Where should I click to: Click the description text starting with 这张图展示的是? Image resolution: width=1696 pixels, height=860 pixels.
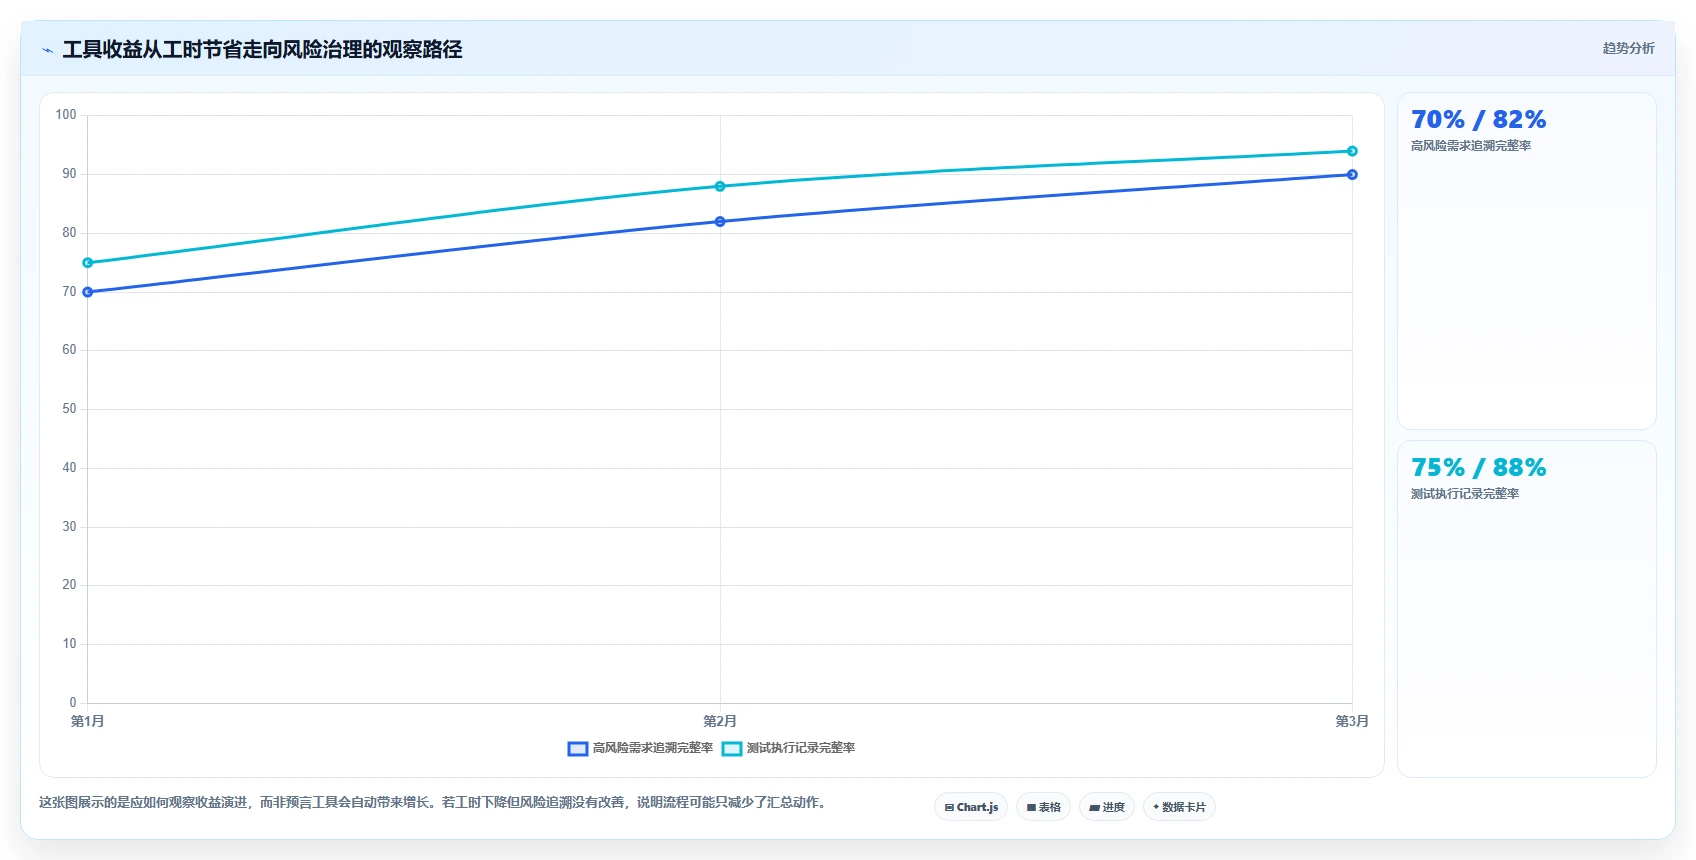pyautogui.click(x=435, y=802)
